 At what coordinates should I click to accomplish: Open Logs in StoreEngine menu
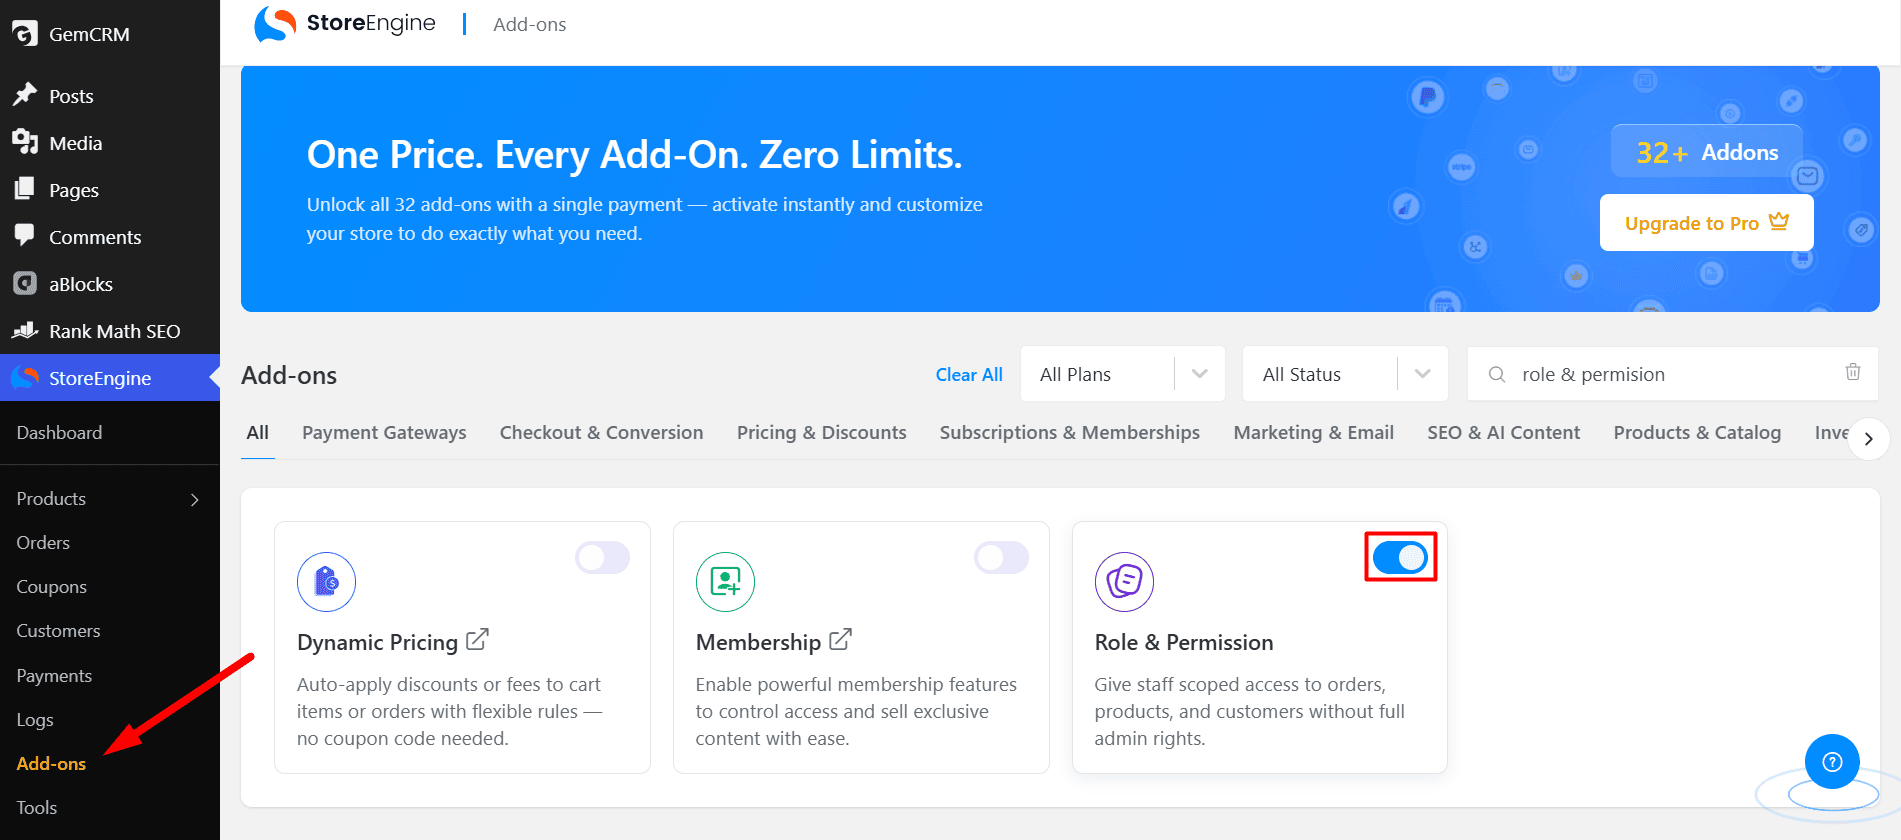[35, 719]
